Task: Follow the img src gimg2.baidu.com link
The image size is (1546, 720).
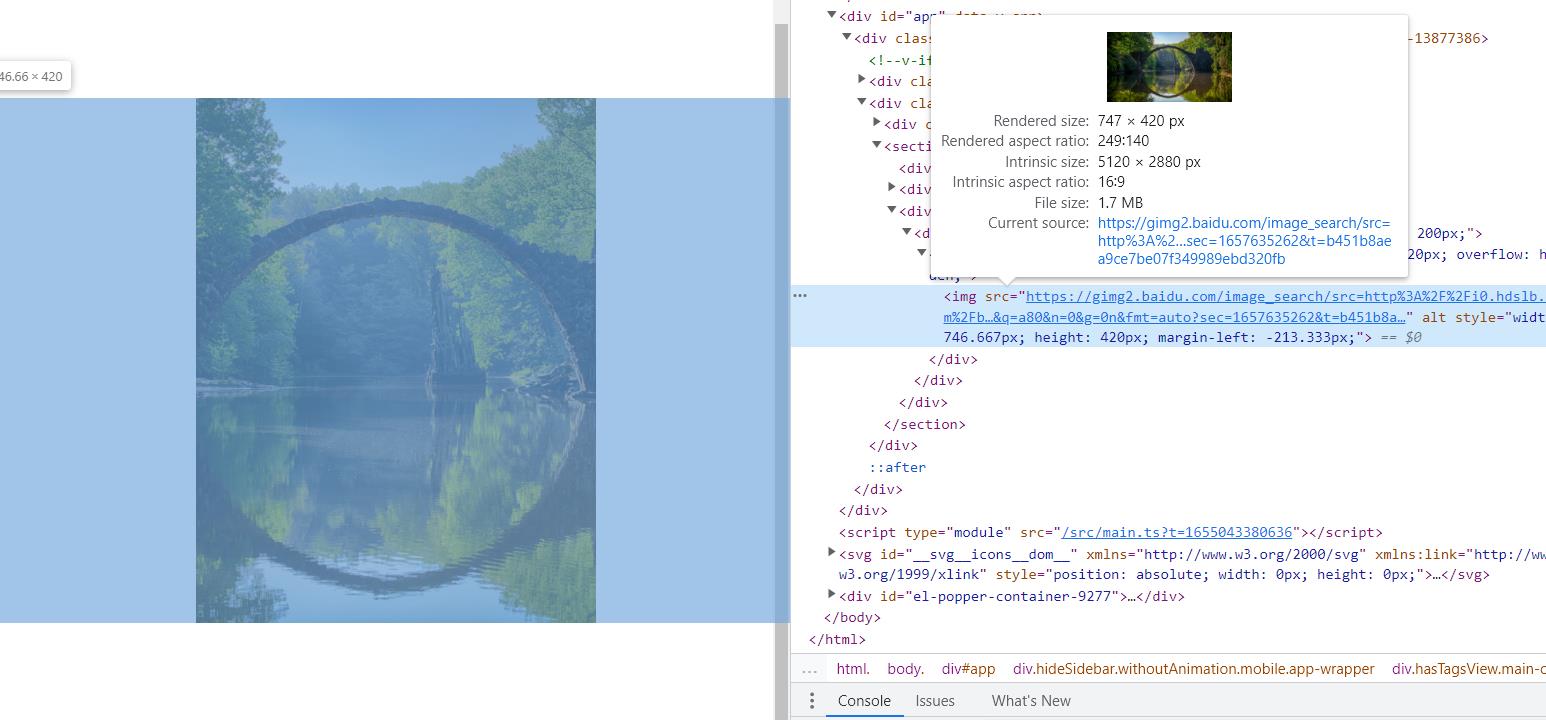Action: point(1285,306)
